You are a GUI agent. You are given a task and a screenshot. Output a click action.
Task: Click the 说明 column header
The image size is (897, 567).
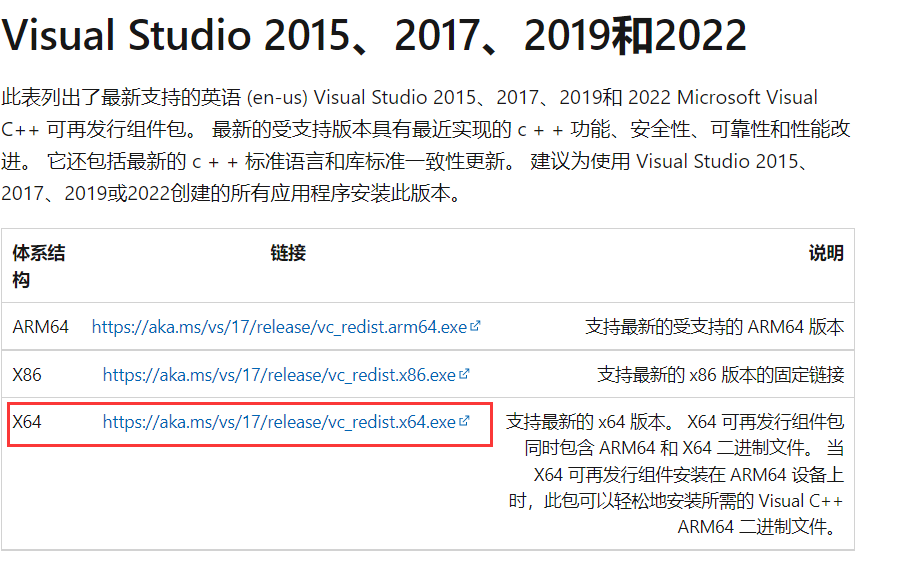point(826,253)
